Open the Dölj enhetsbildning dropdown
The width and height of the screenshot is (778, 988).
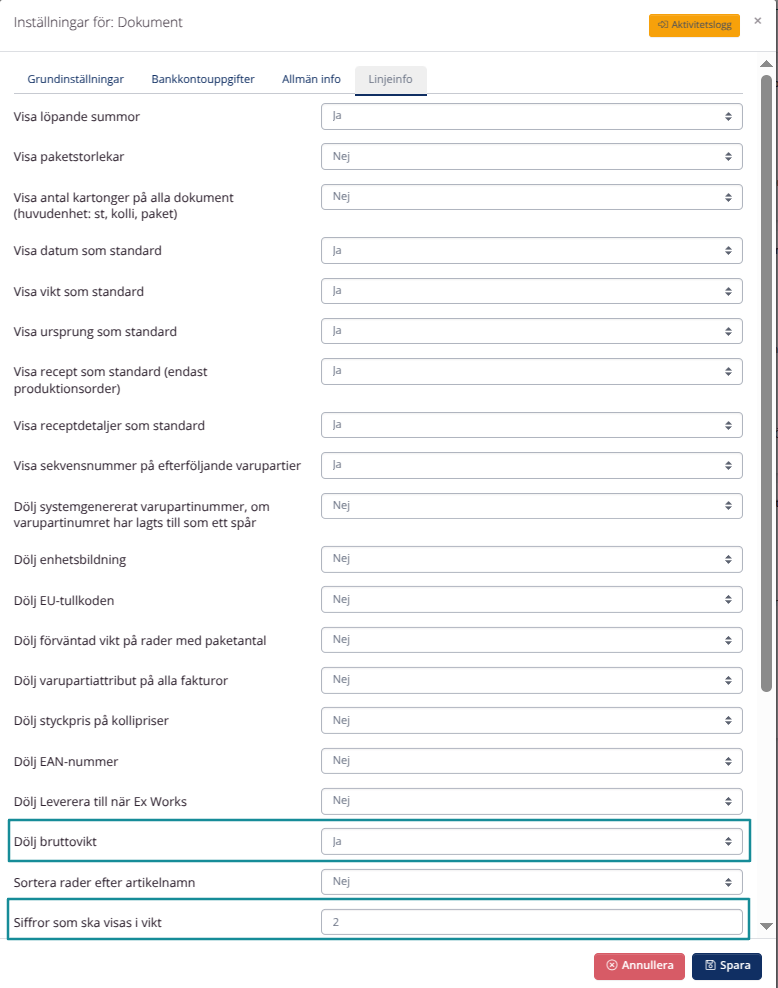click(531, 559)
